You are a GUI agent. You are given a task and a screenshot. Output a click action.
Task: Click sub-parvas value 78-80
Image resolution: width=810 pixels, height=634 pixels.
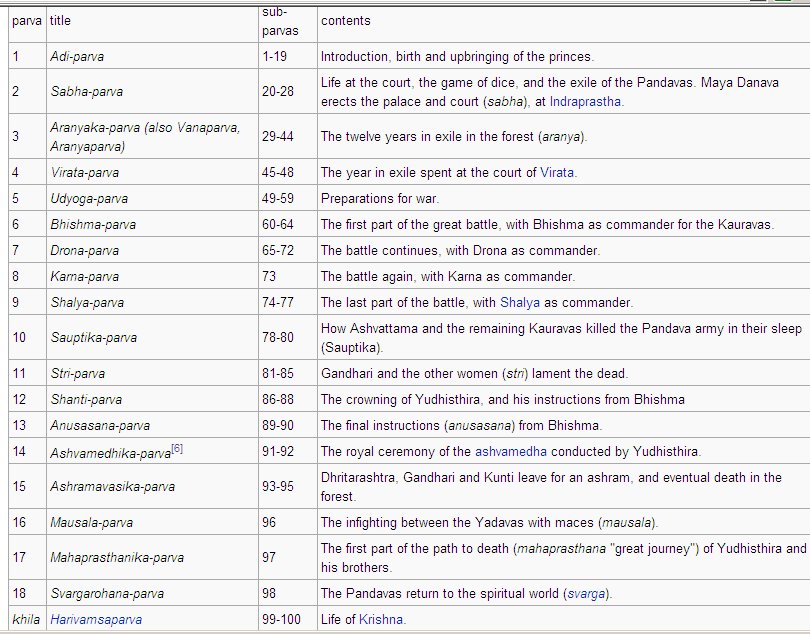coord(277,337)
